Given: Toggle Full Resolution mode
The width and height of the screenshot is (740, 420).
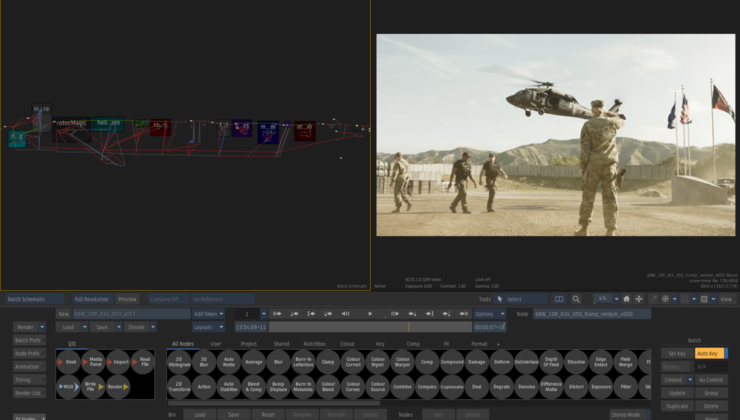Looking at the screenshot, I should click(91, 299).
